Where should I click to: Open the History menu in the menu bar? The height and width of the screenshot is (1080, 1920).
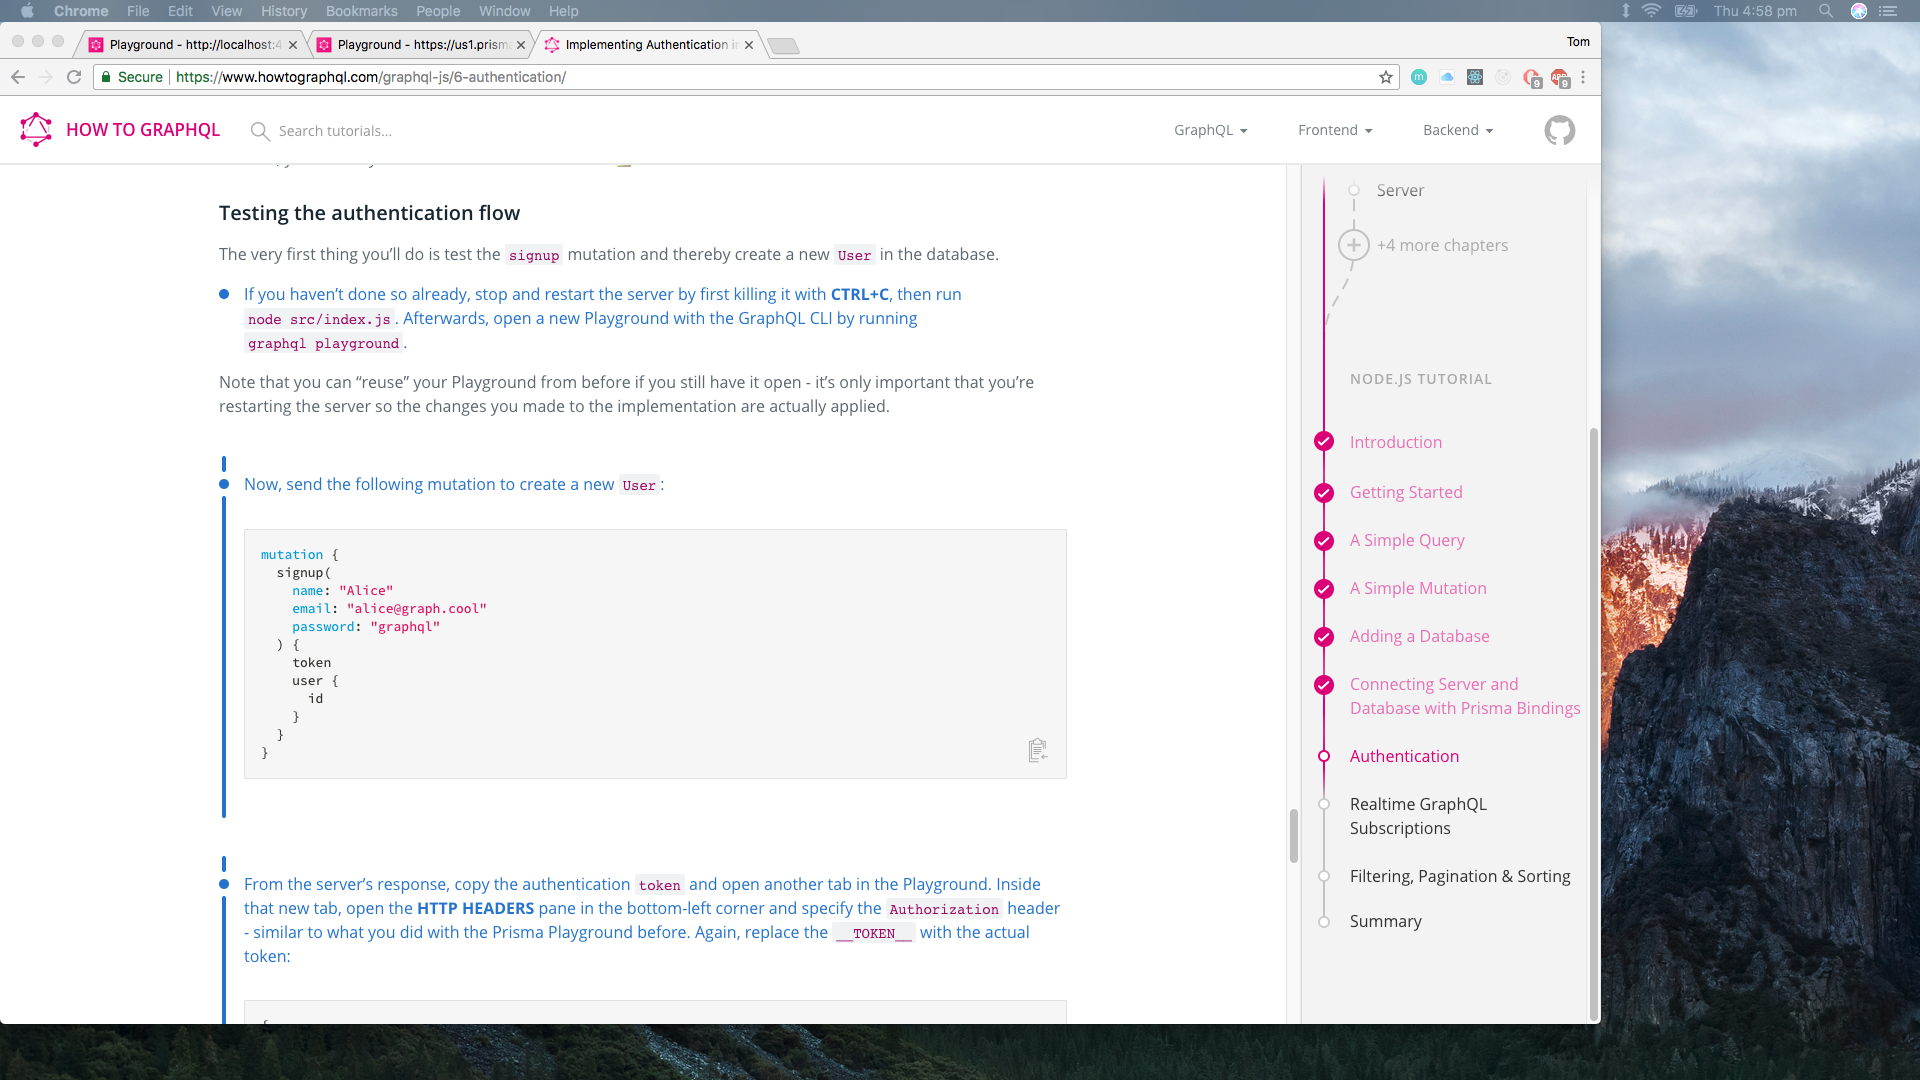pos(283,11)
